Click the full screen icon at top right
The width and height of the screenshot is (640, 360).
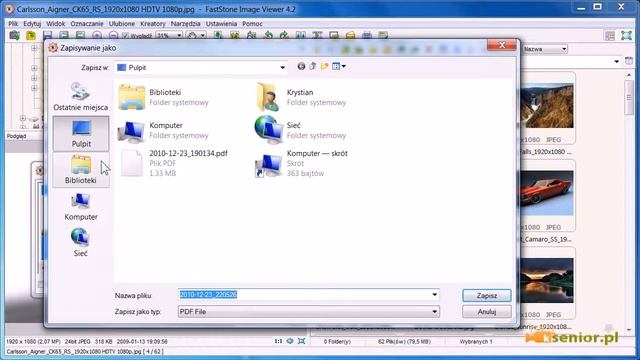(x=627, y=36)
